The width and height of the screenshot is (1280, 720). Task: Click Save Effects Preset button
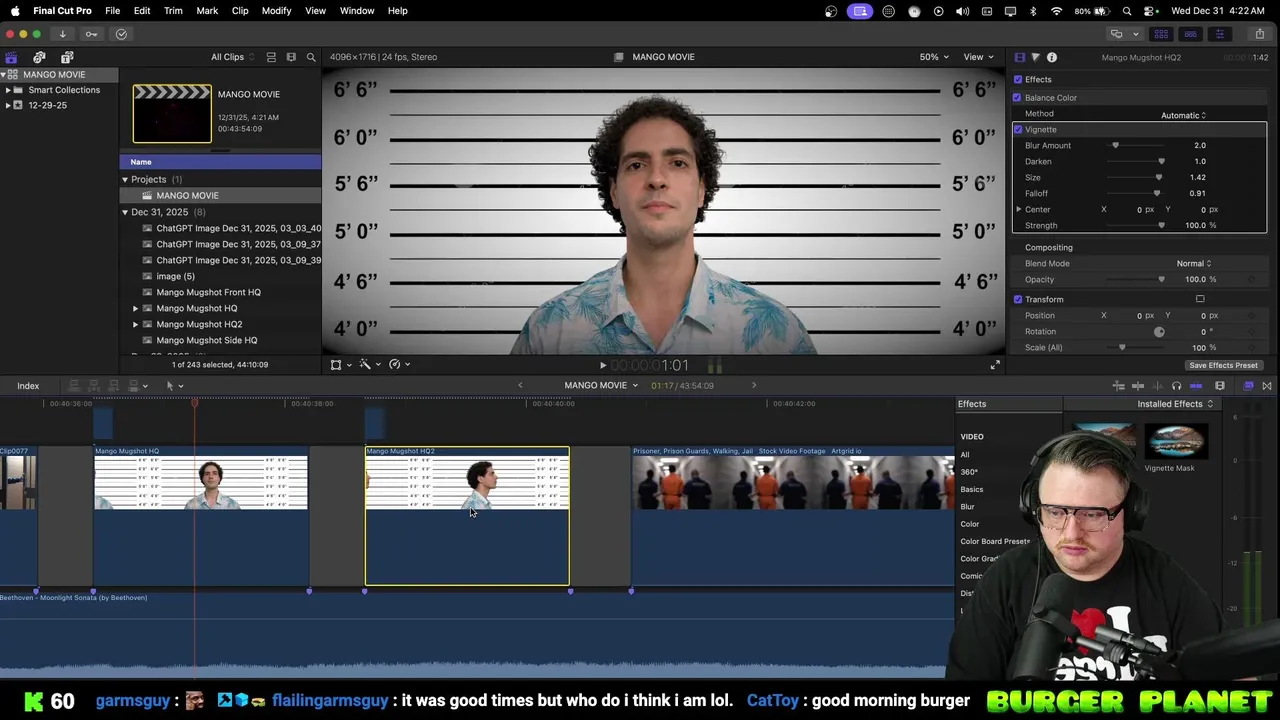coord(1223,365)
